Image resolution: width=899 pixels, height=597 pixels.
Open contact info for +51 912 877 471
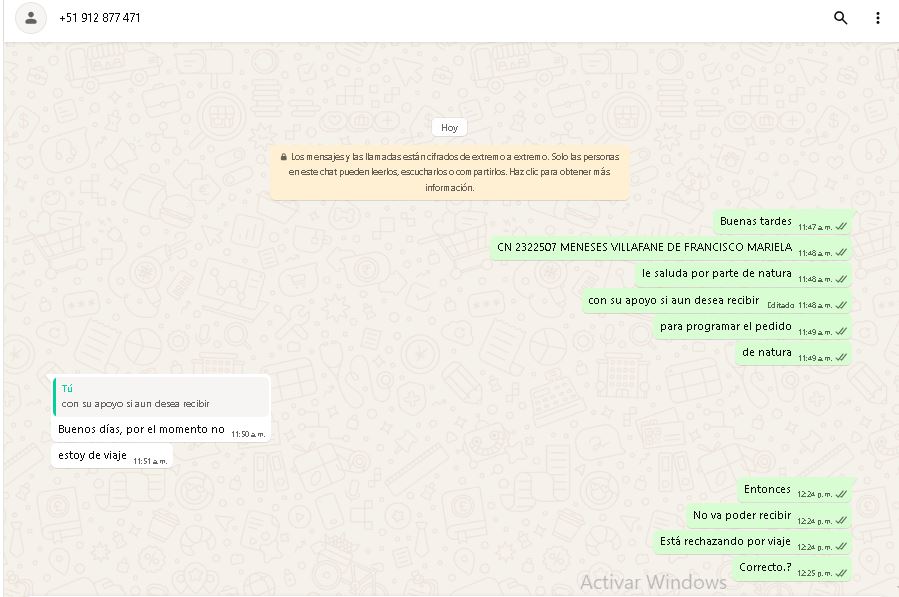(x=100, y=18)
